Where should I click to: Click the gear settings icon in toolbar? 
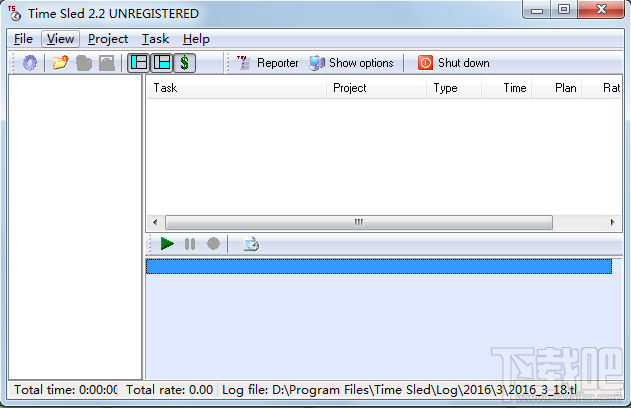tap(30, 63)
